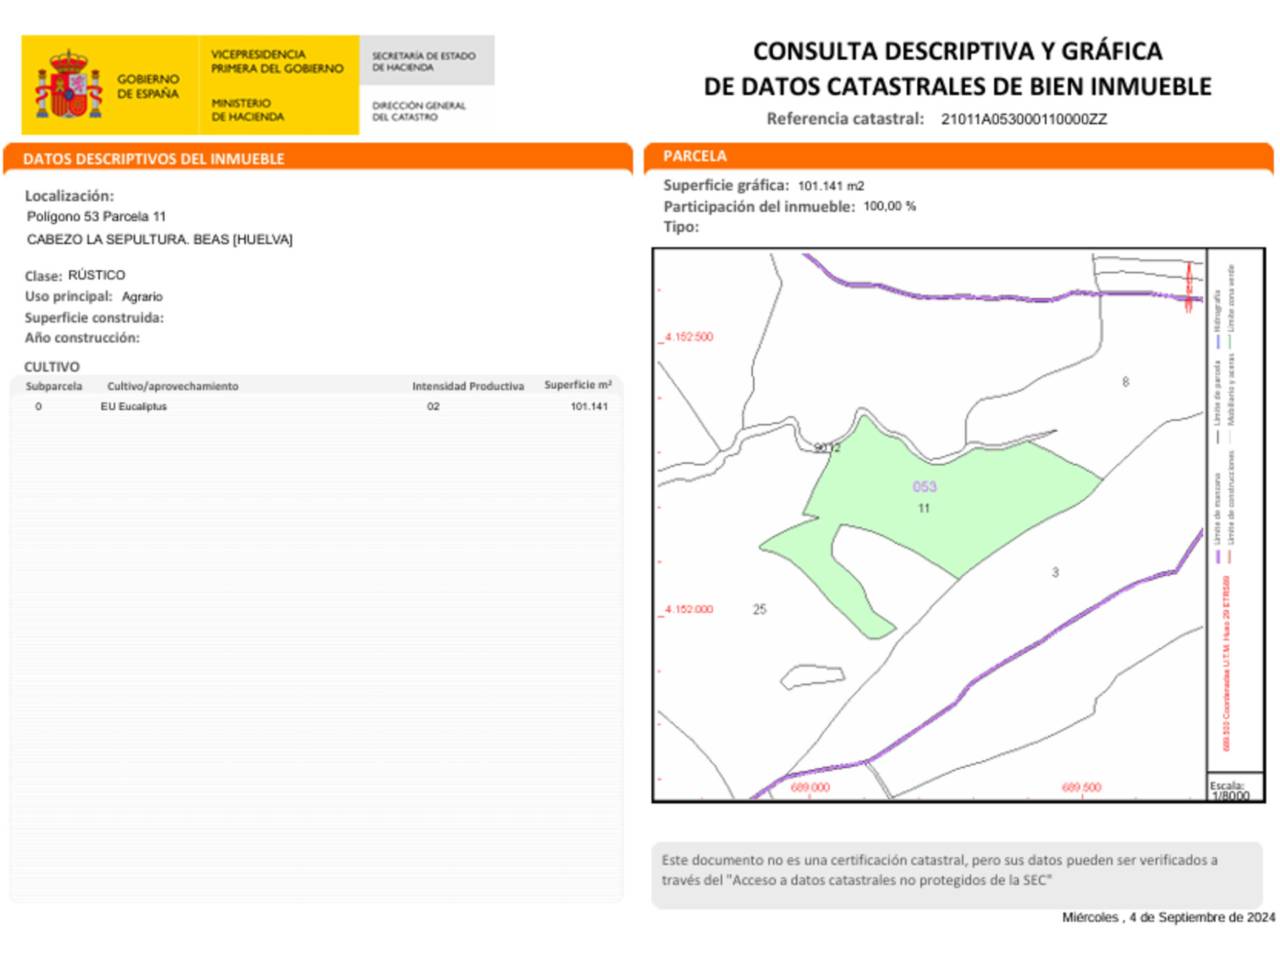
Task: Click the 'EU Eucaliptus' table cell
Action: point(134,407)
